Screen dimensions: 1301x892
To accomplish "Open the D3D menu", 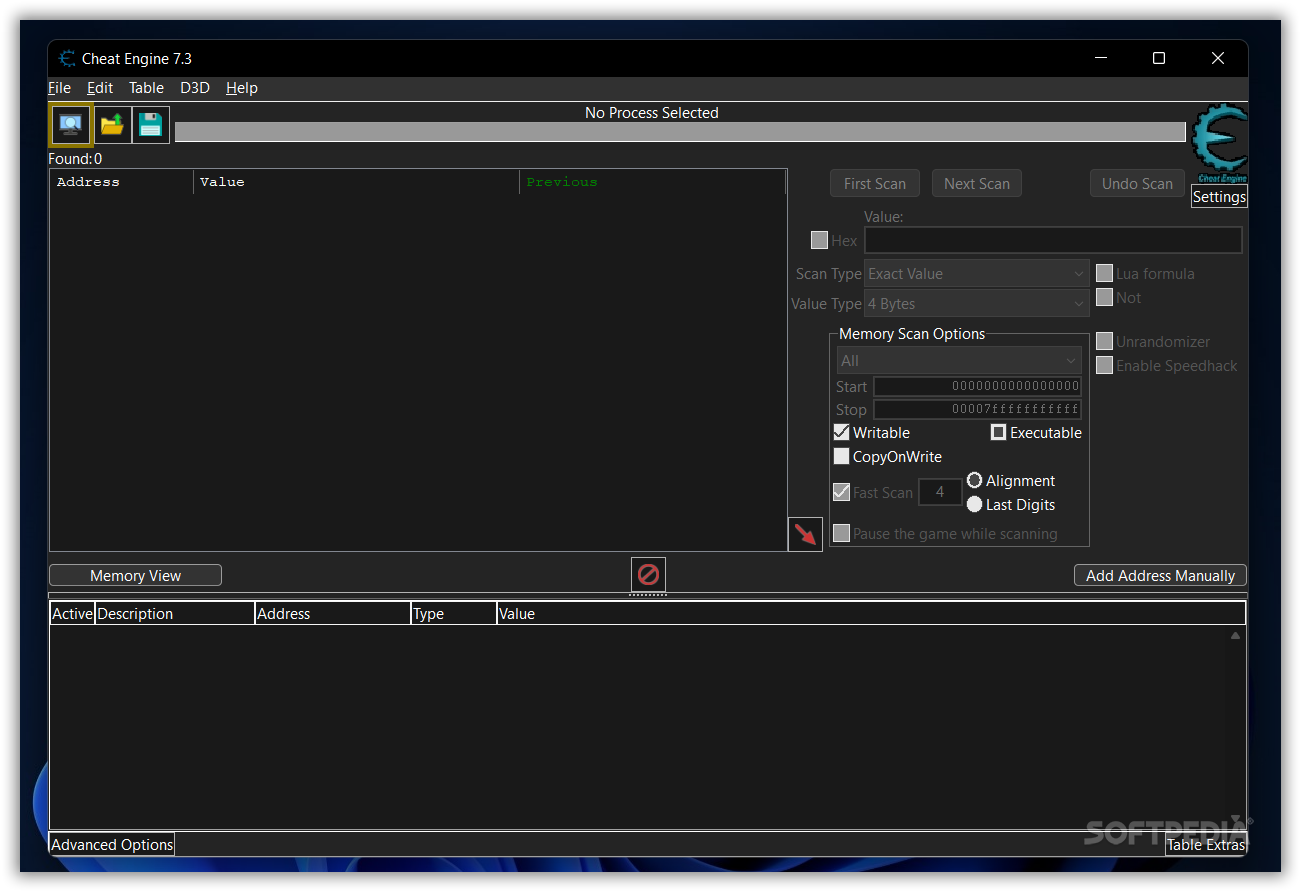I will [x=195, y=88].
